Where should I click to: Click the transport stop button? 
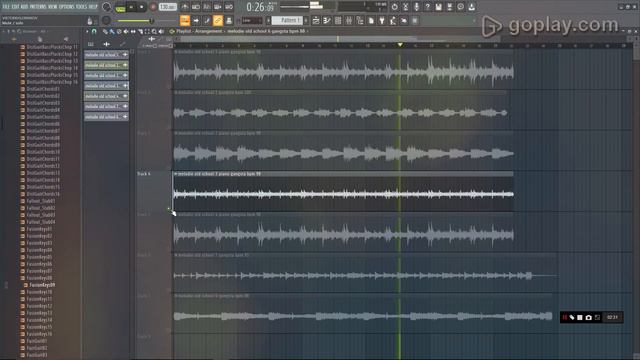coord(141,7)
